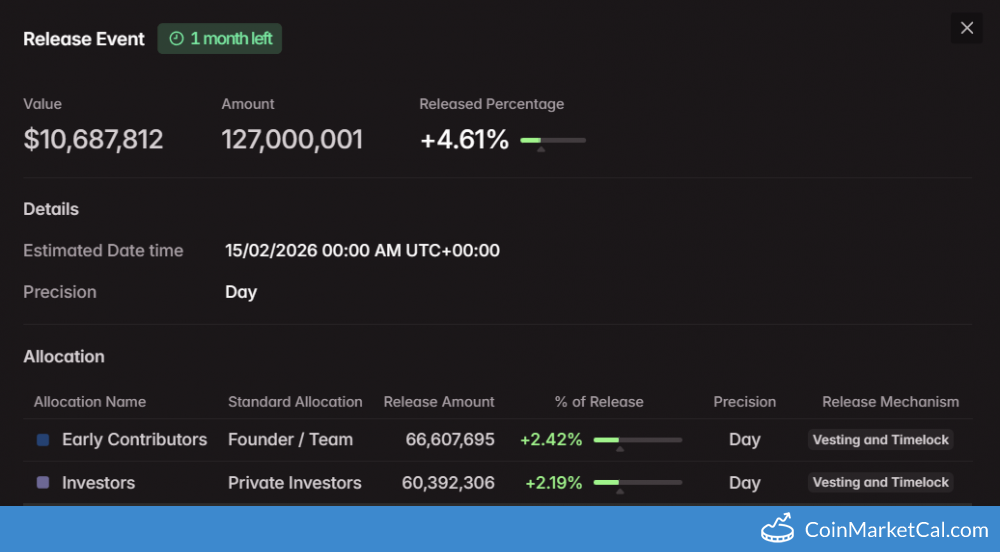Click the Investors purple color square
1000x552 pixels.
pos(43,483)
